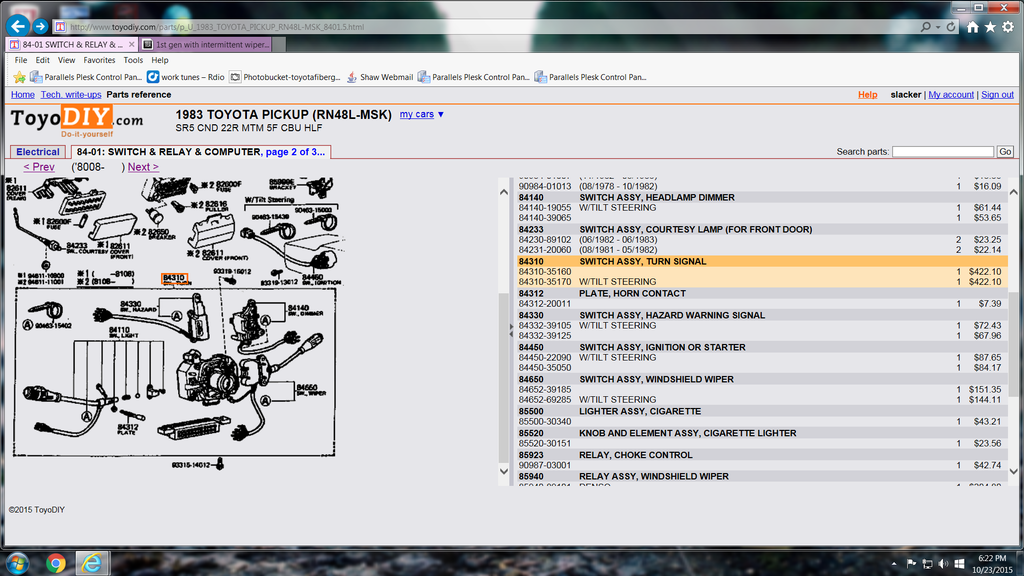Image resolution: width=1024 pixels, height=576 pixels.
Task: Select the 84330 HAZARD WARNING SIGNAL row
Action: pyautogui.click(x=761, y=315)
